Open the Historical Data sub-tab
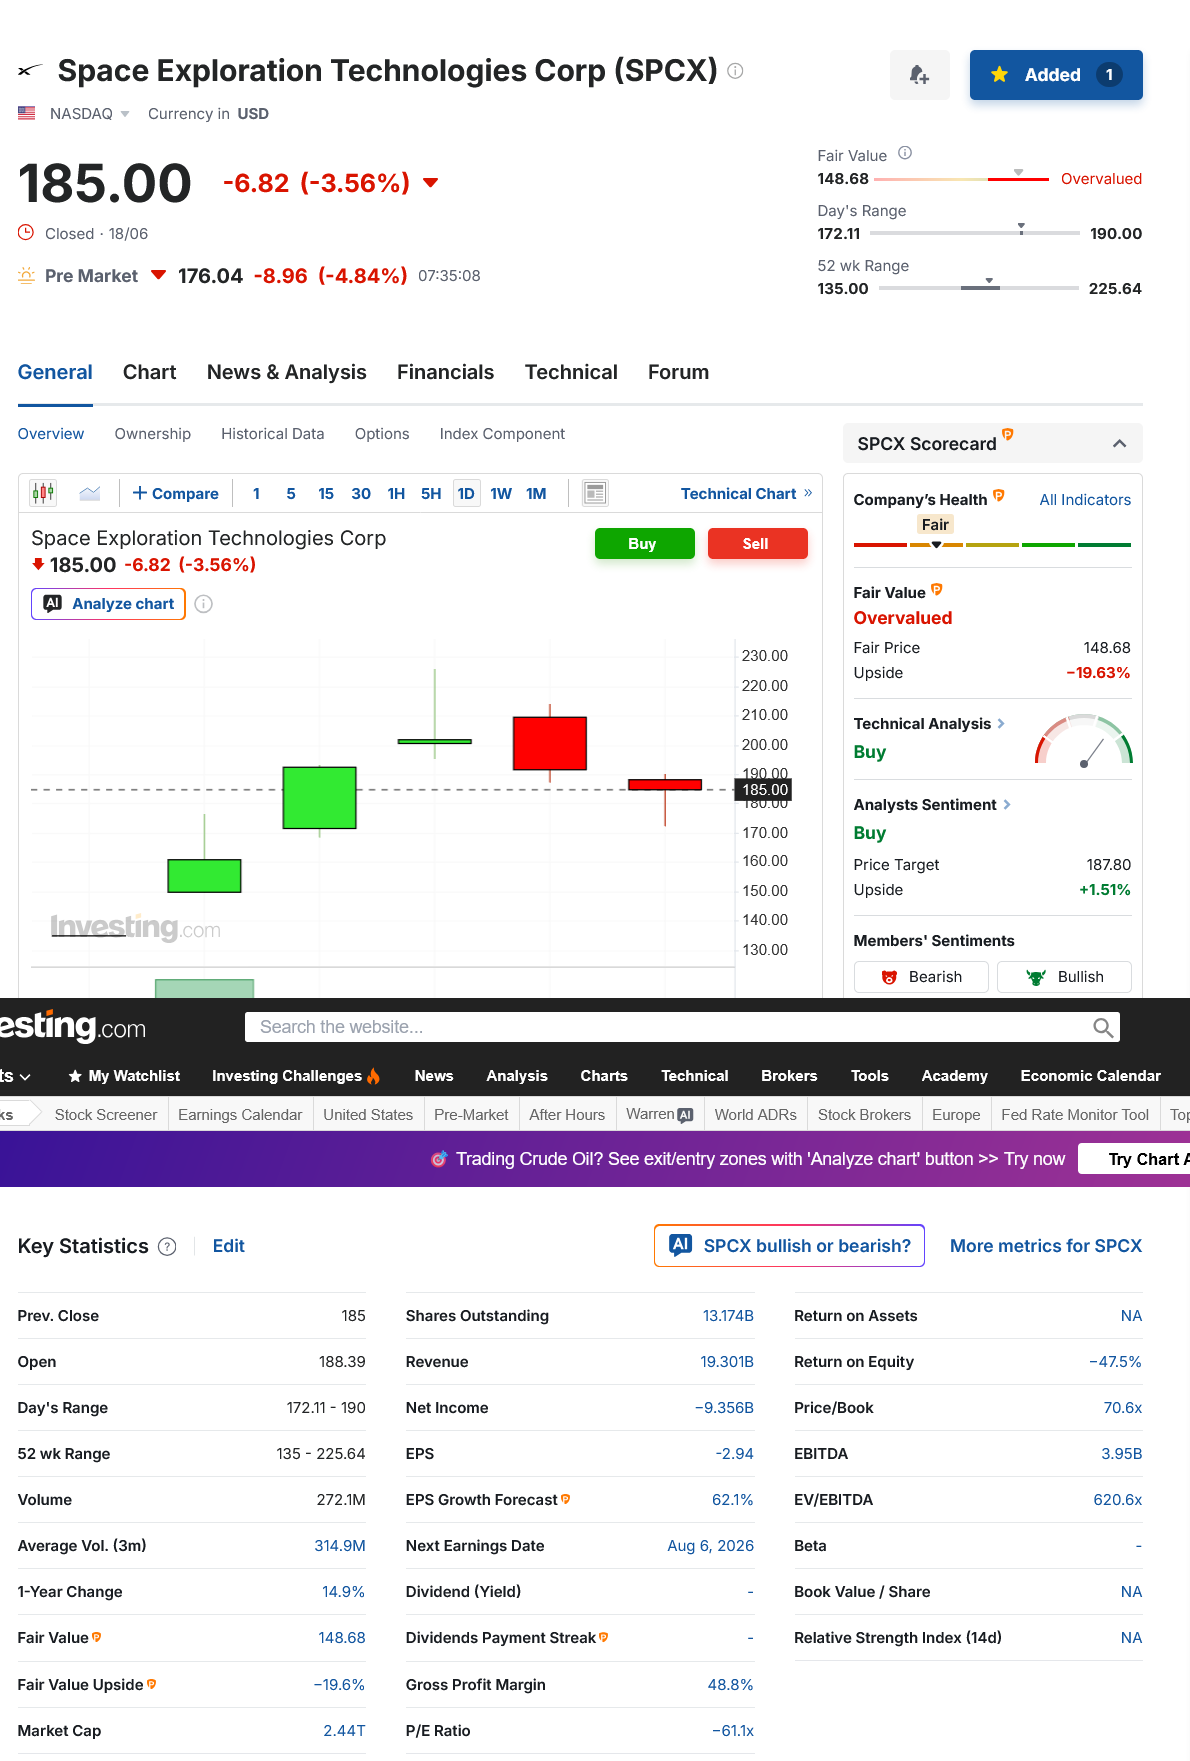Screen dimensions: 1190x1761 [x=272, y=434]
